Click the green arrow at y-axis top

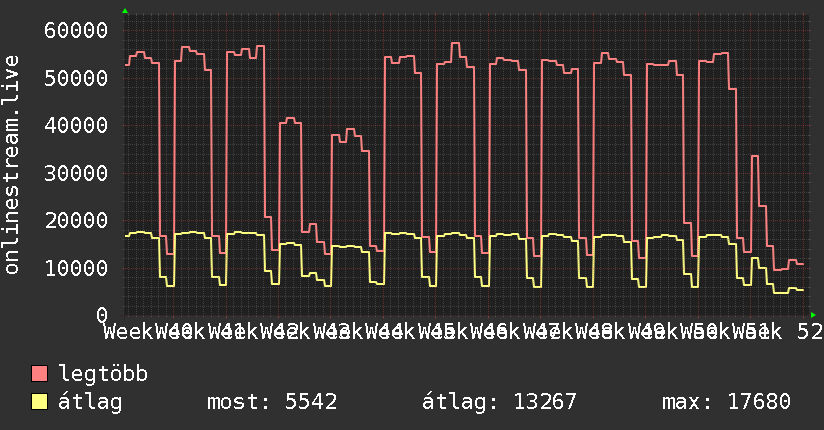pyautogui.click(x=125, y=11)
